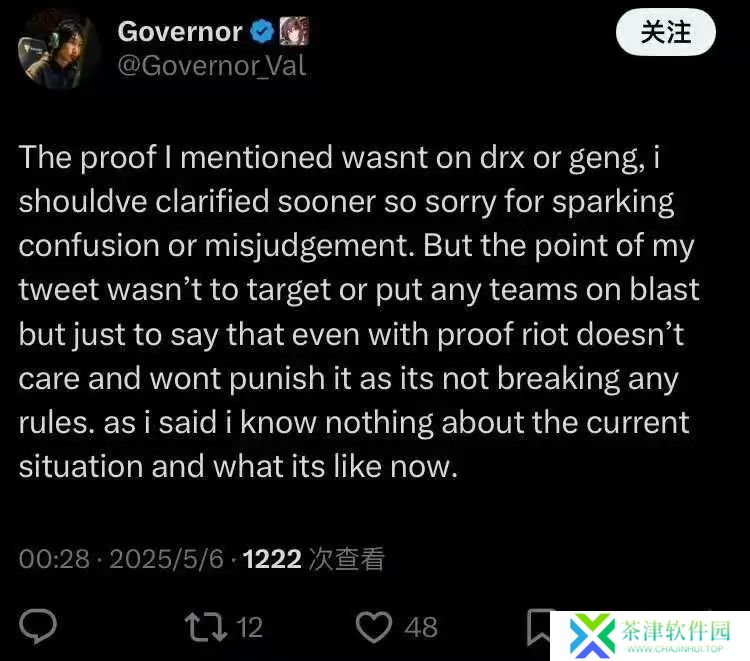The height and width of the screenshot is (661, 750).
Task: Click the 关注 follow button
Action: tap(666, 33)
